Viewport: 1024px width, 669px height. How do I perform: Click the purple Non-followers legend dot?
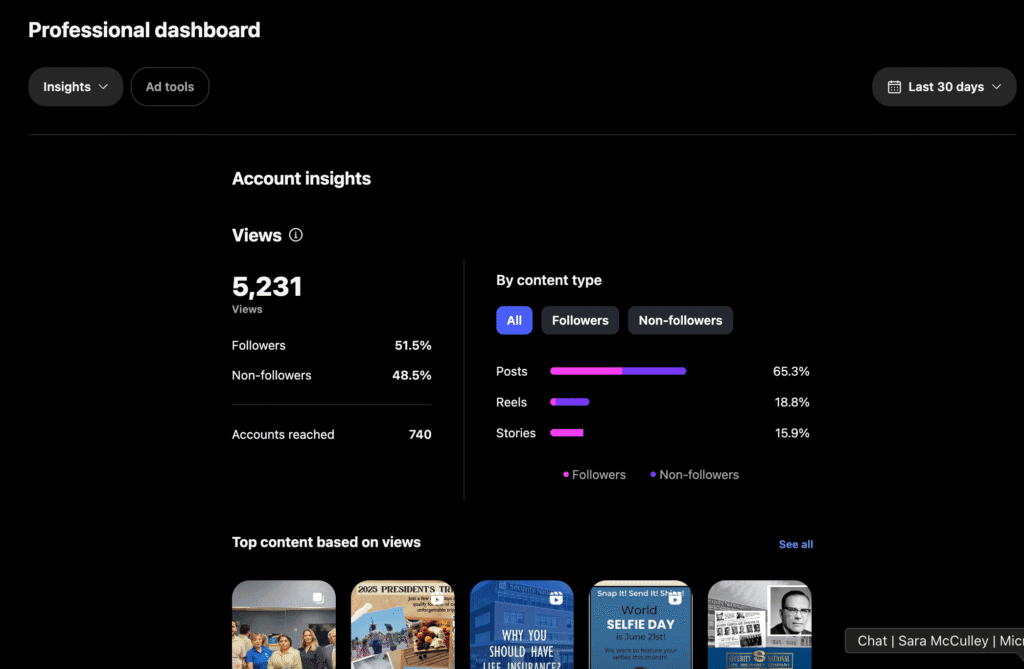653,475
